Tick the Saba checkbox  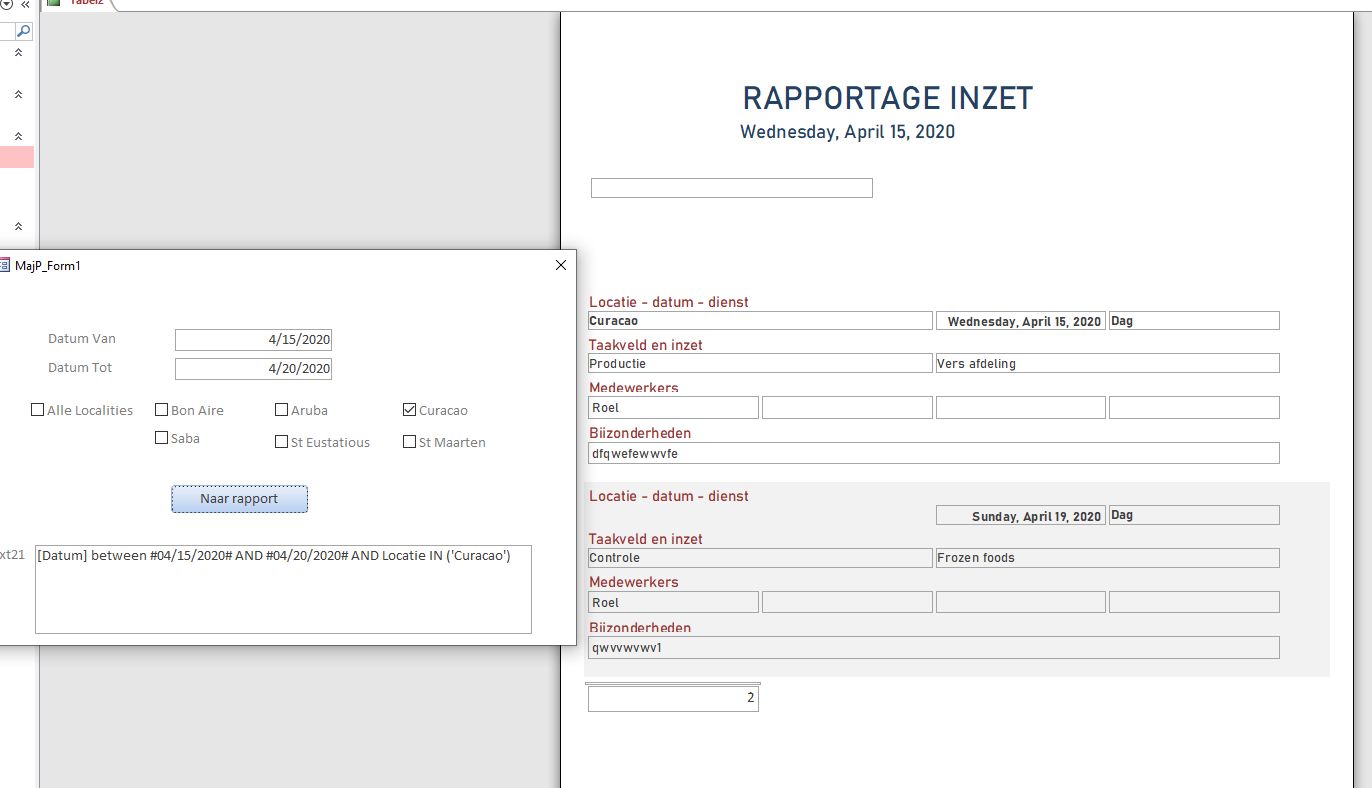click(x=162, y=438)
